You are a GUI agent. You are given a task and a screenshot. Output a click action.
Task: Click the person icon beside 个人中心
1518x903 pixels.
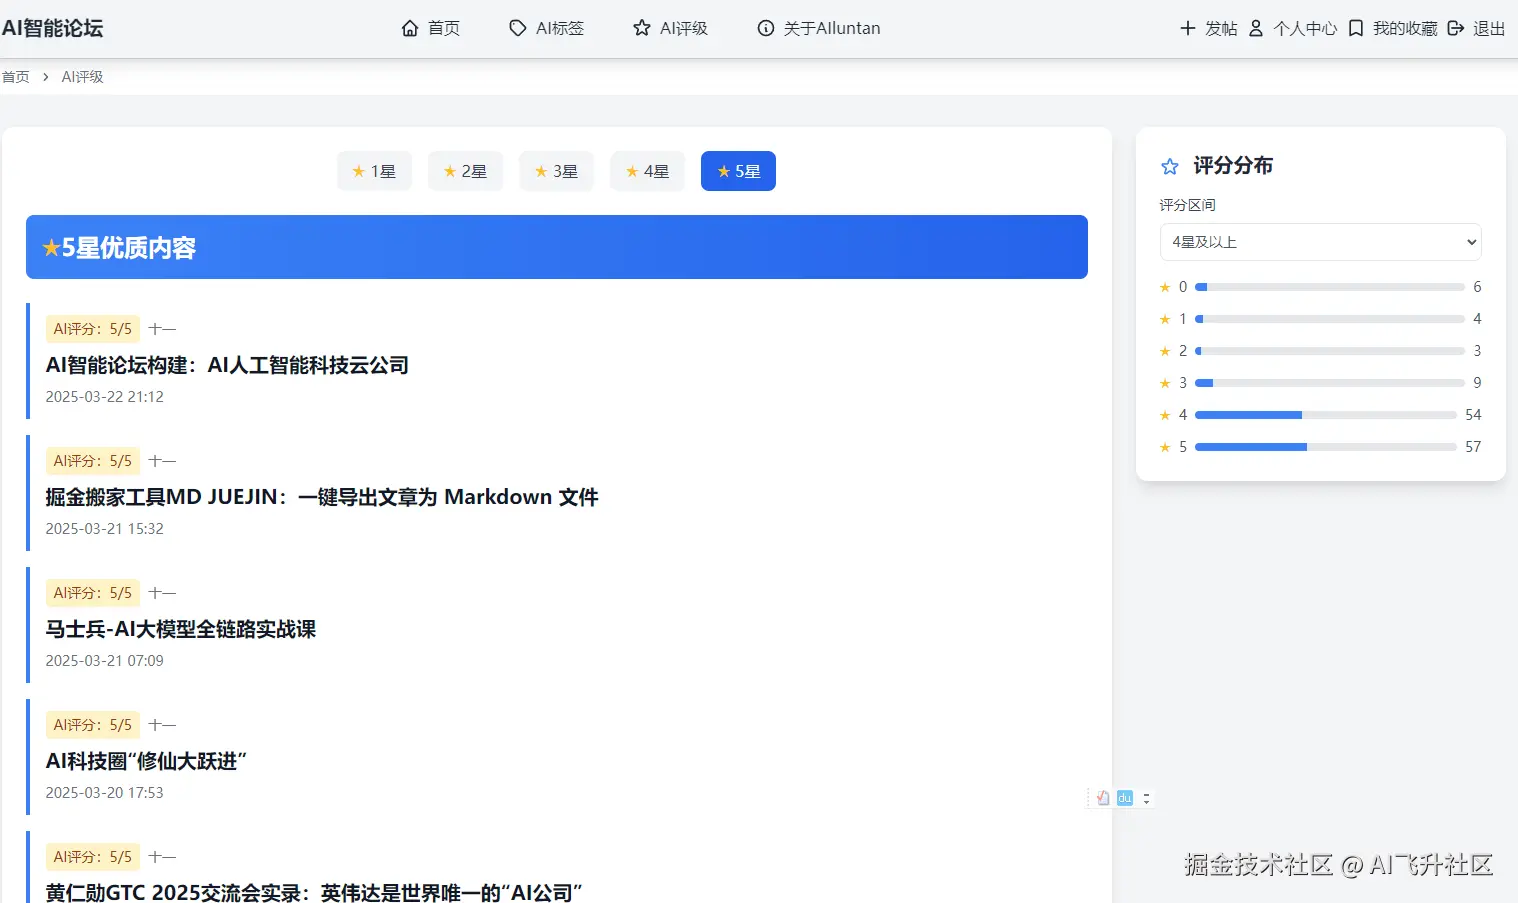(x=1256, y=28)
